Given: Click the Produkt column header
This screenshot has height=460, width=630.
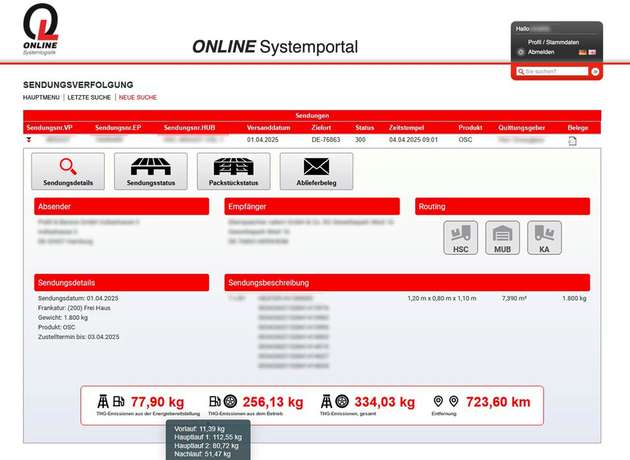Looking at the screenshot, I should click(470, 128).
